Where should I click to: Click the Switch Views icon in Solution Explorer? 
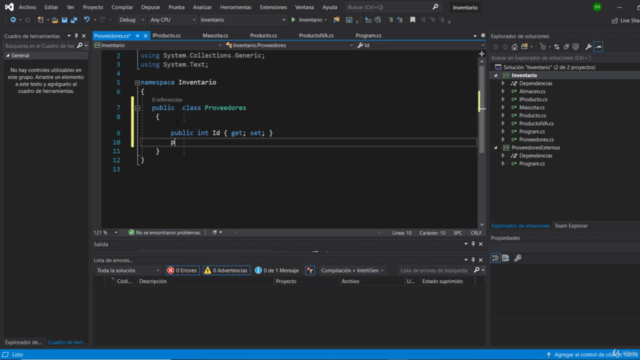524,47
